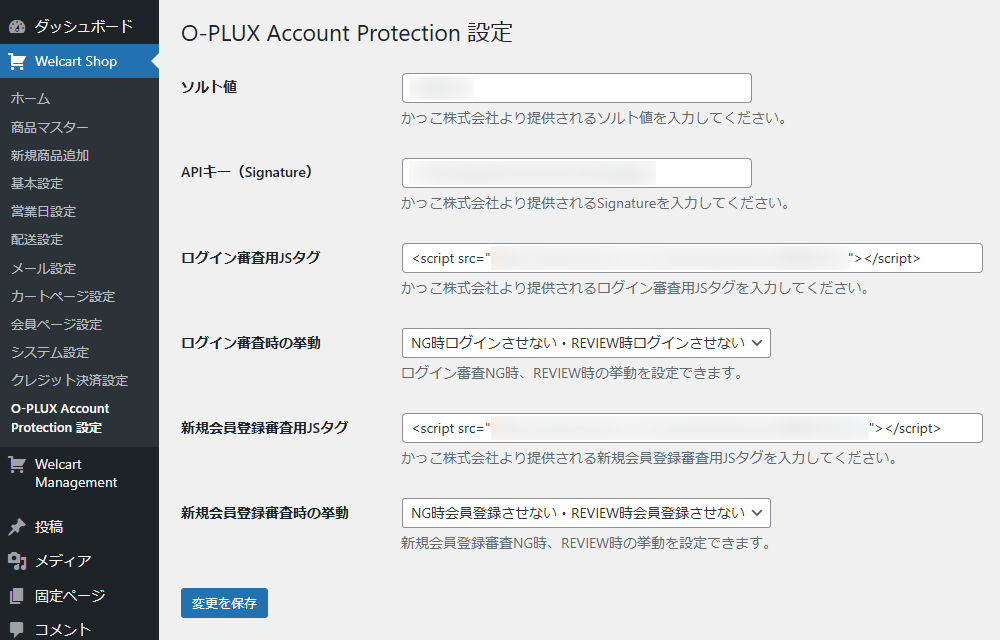Open メール設定 in the sidebar

(43, 268)
